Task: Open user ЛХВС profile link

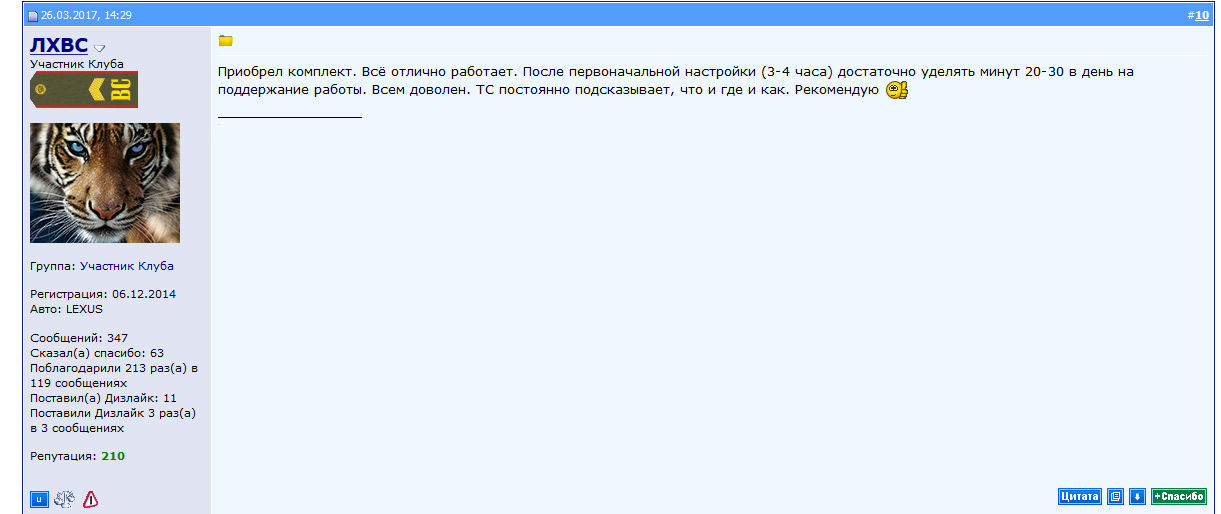Action: (x=59, y=45)
